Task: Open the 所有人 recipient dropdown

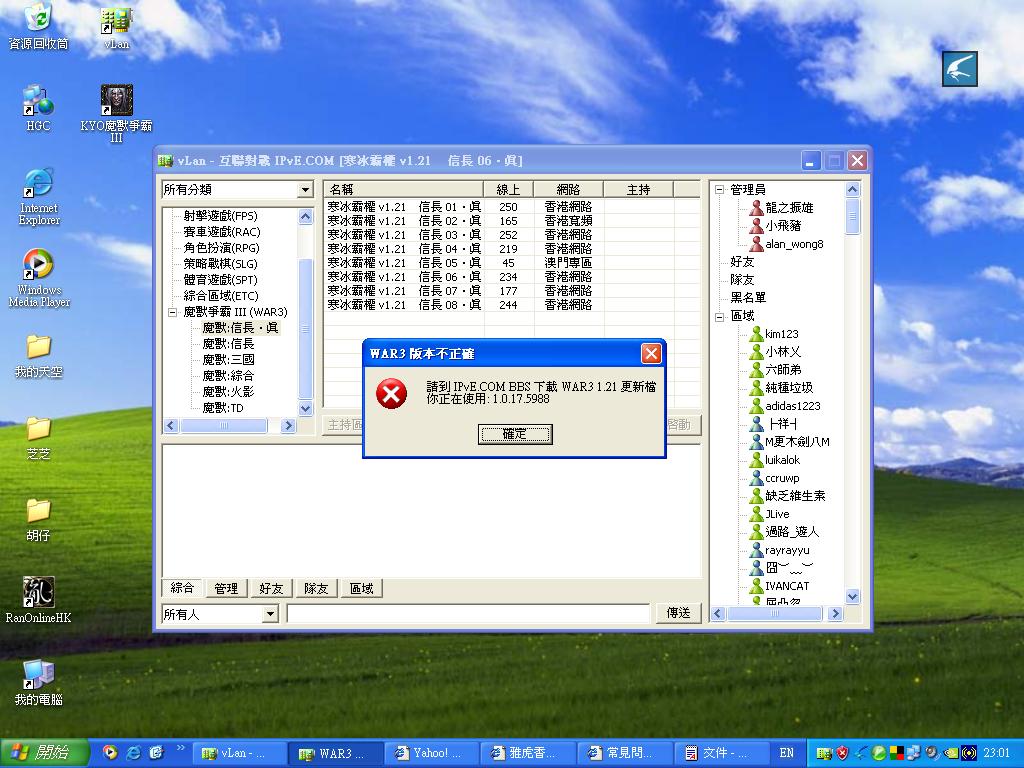Action: coord(269,614)
